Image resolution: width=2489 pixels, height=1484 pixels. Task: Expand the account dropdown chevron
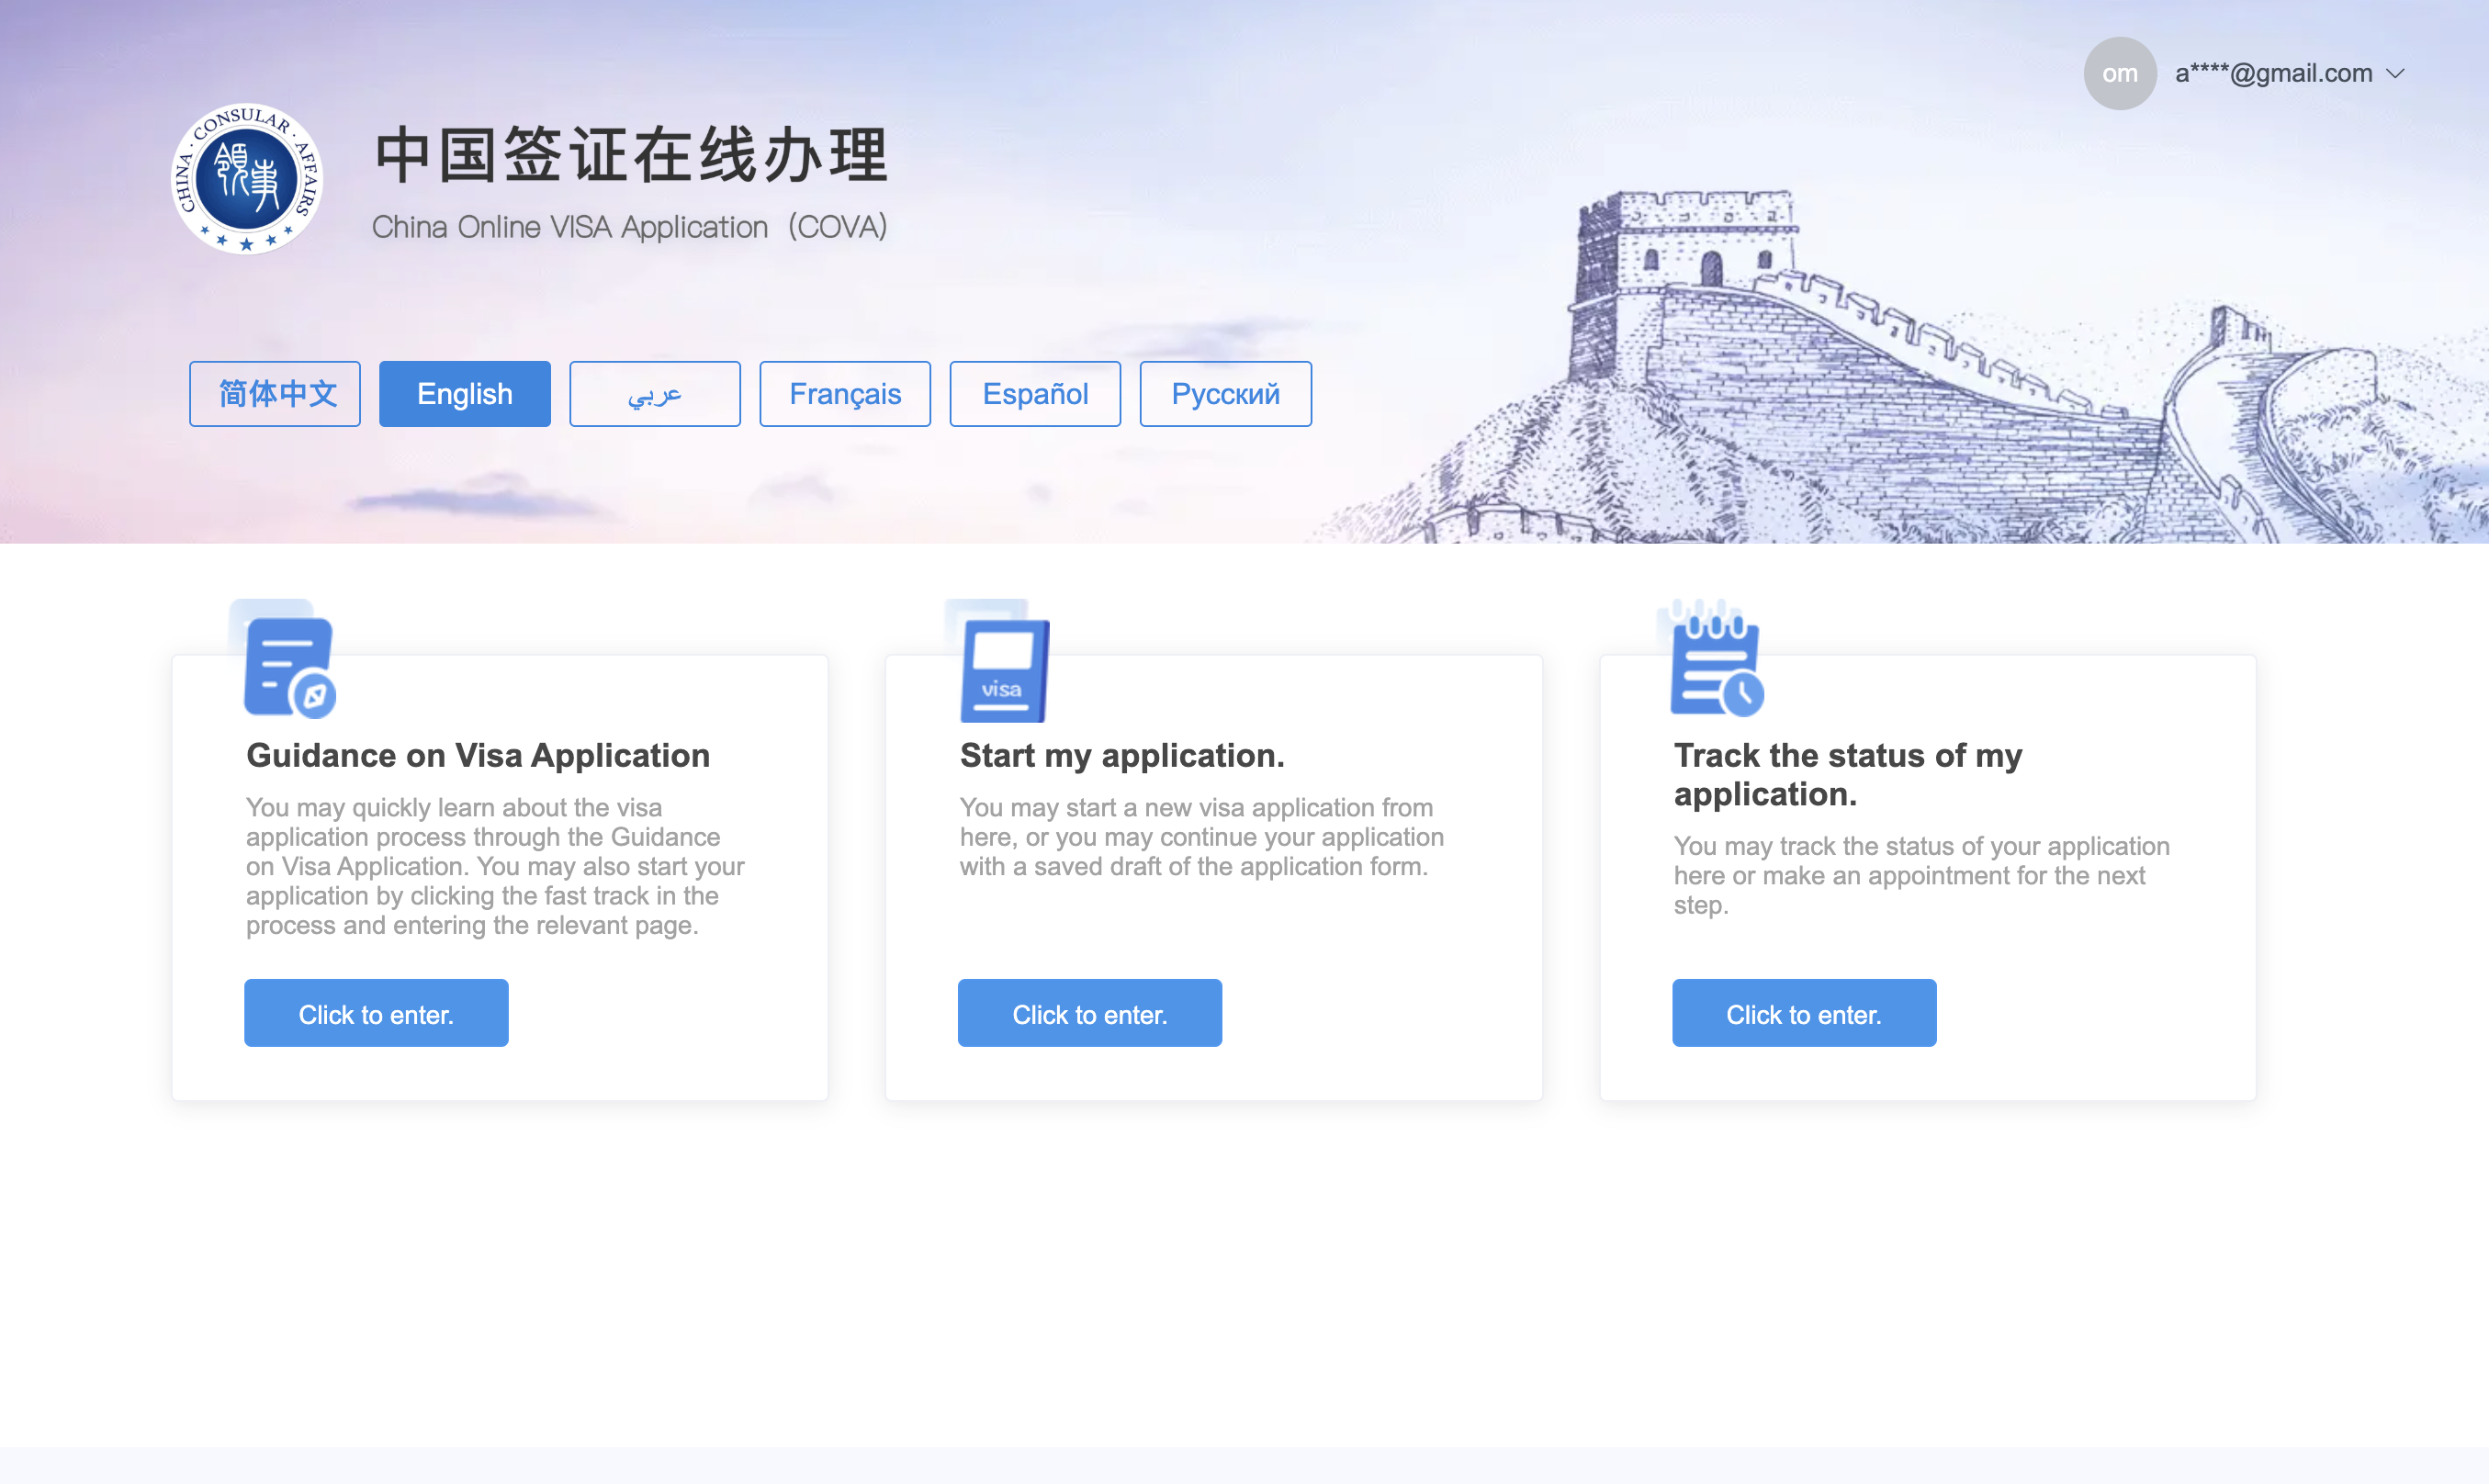(2395, 74)
